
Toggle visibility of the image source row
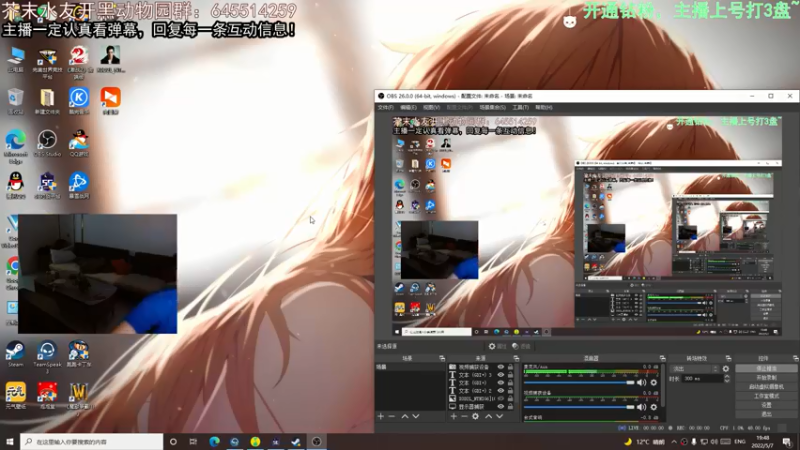click(501, 398)
